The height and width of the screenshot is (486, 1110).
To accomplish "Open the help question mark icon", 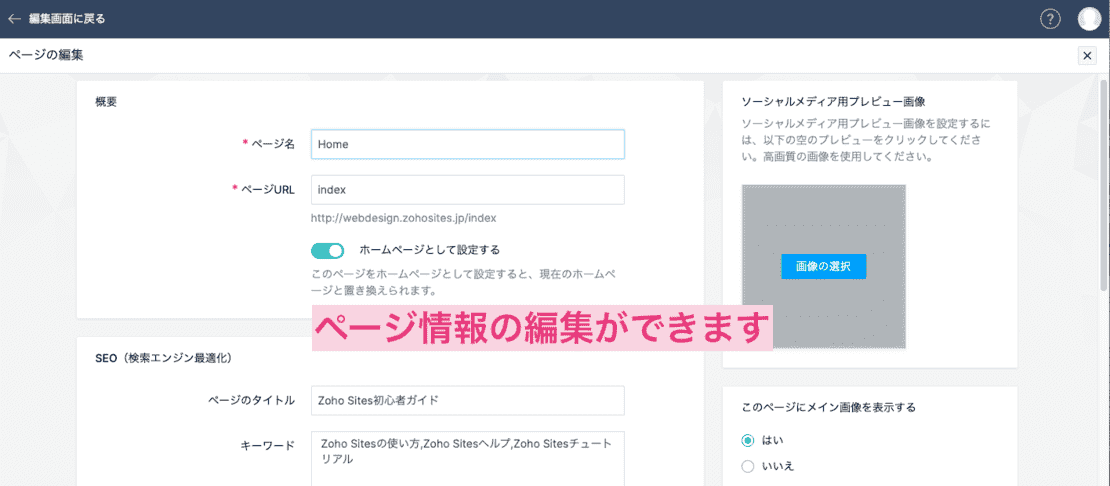I will pos(1050,19).
